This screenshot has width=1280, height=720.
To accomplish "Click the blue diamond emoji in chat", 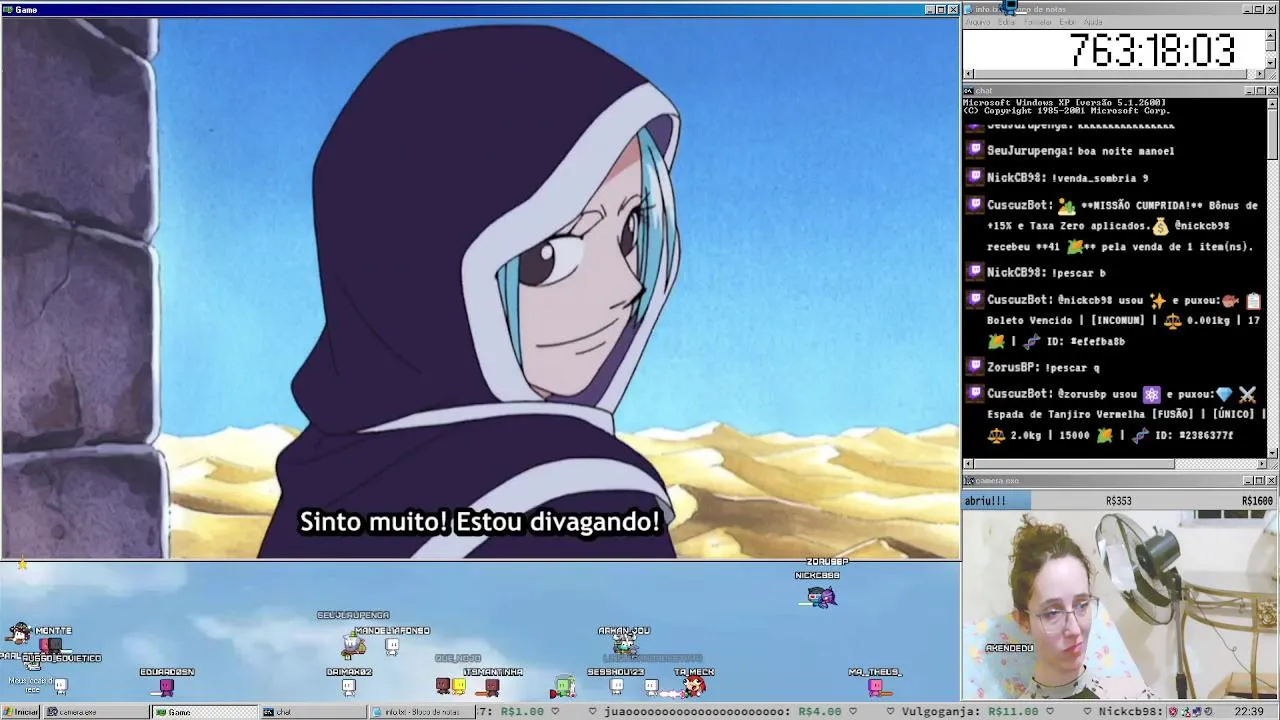I will click(x=1224, y=395).
